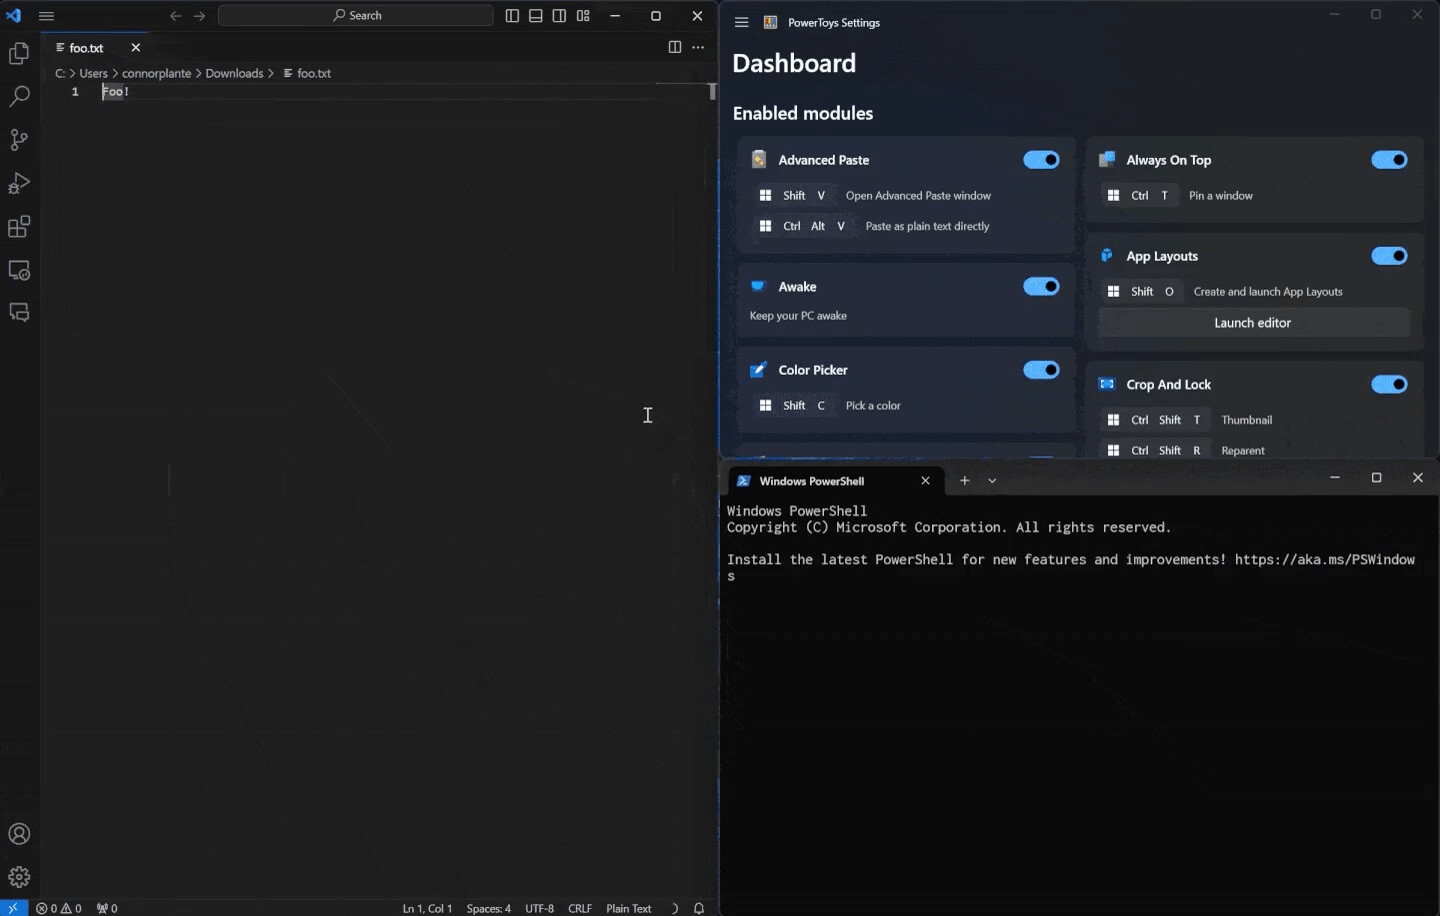Viewport: 1440px width, 916px height.
Task: Turn off the App Layouts module
Action: click(x=1389, y=256)
